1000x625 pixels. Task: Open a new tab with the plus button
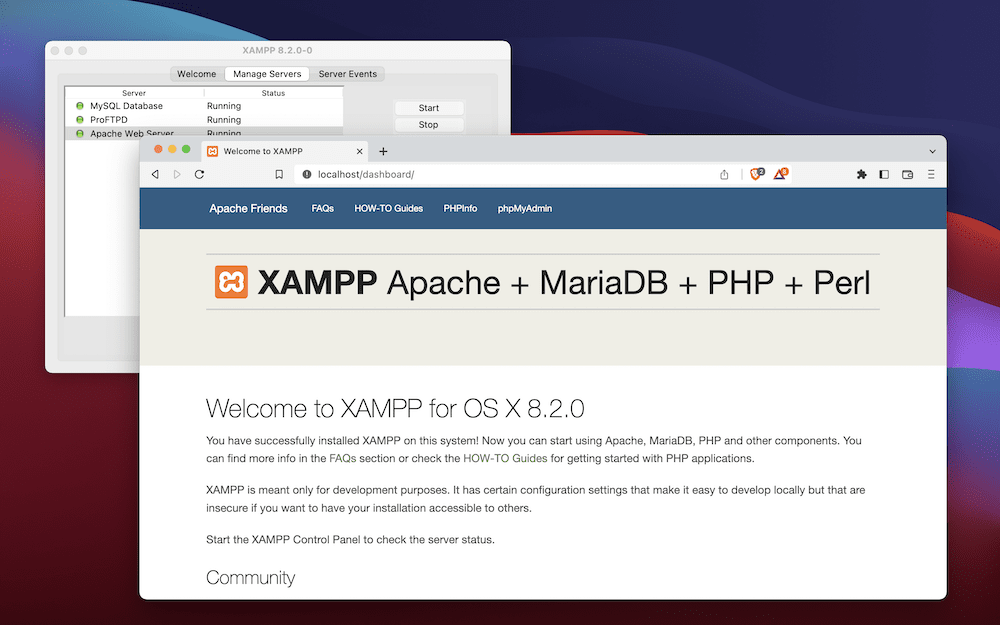coord(383,151)
